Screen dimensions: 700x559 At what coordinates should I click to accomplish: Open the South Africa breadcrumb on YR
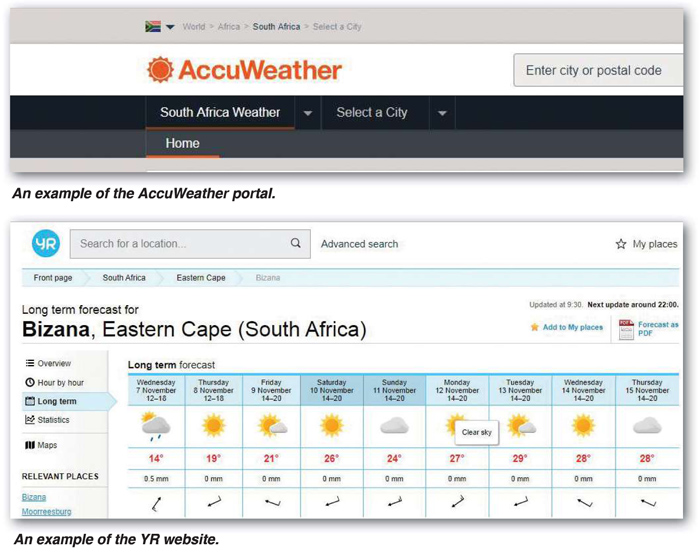coord(124,278)
